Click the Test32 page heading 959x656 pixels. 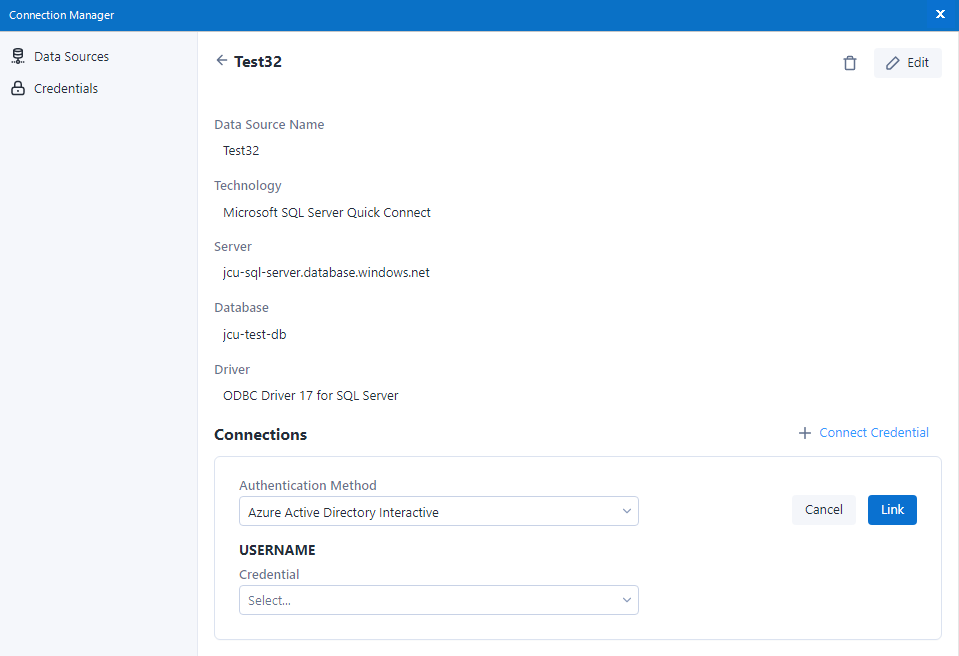258,62
